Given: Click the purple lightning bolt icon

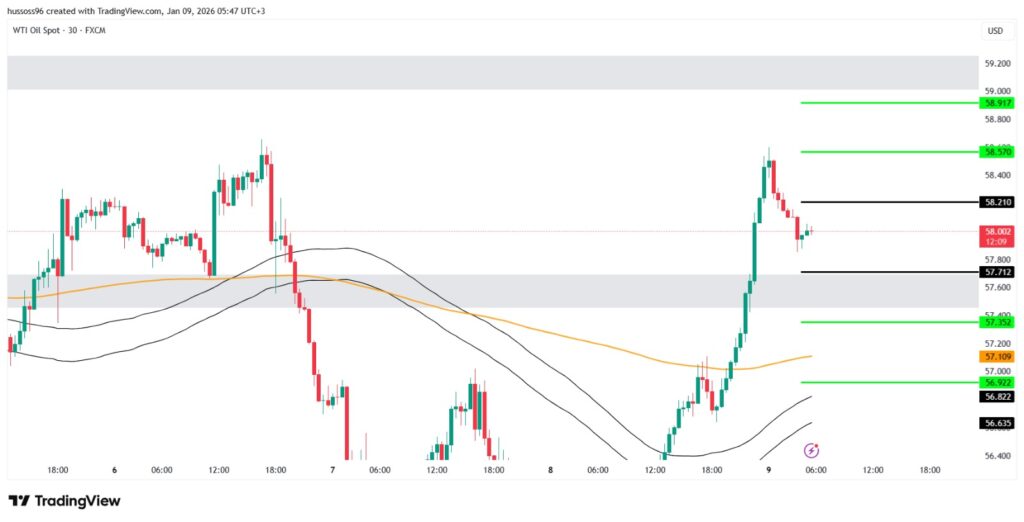Looking at the screenshot, I should pos(812,451).
